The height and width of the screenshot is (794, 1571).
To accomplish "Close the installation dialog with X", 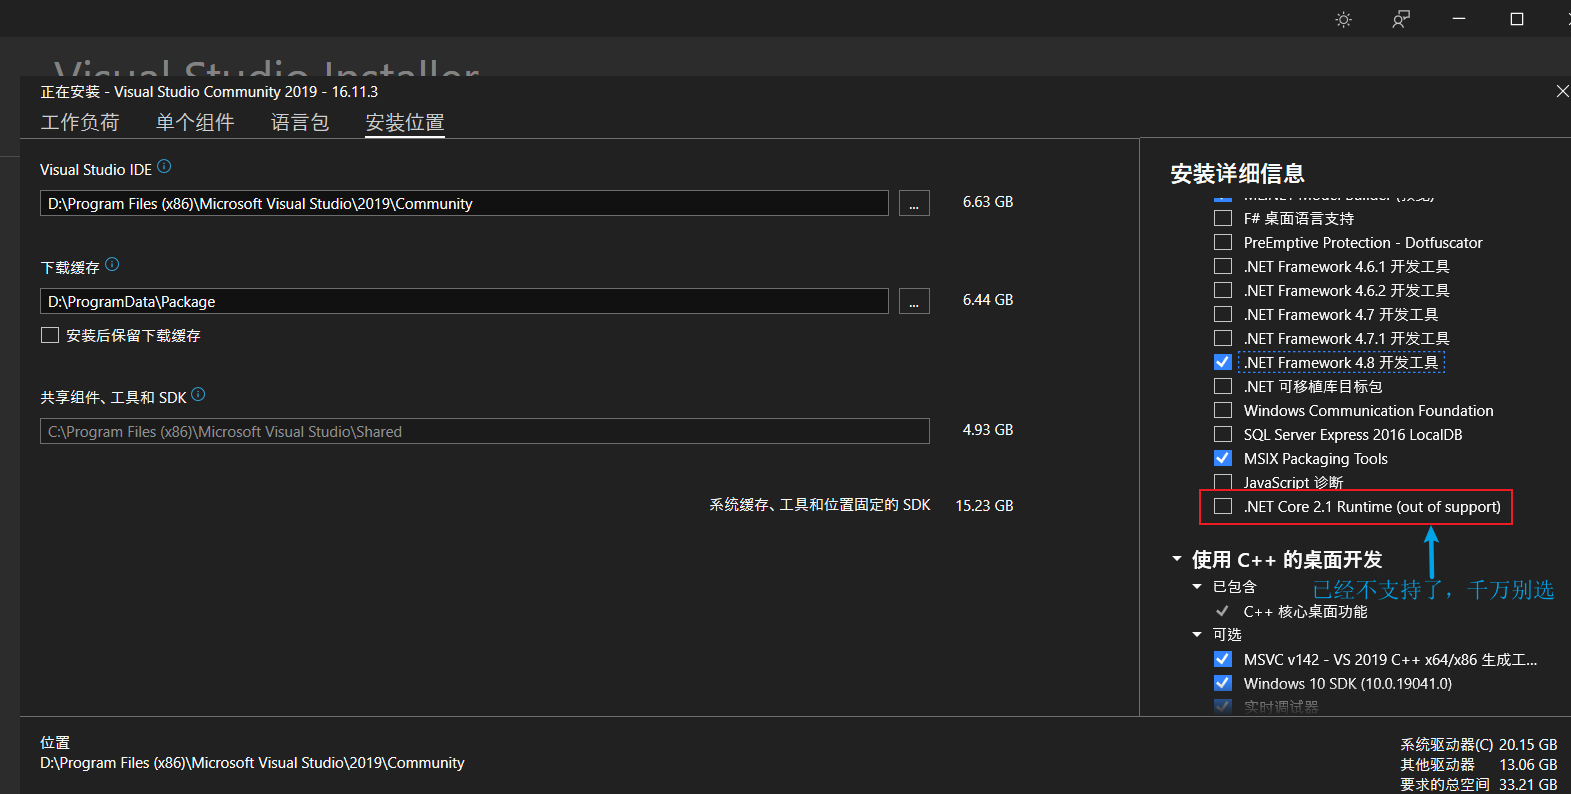I will pyautogui.click(x=1562, y=91).
